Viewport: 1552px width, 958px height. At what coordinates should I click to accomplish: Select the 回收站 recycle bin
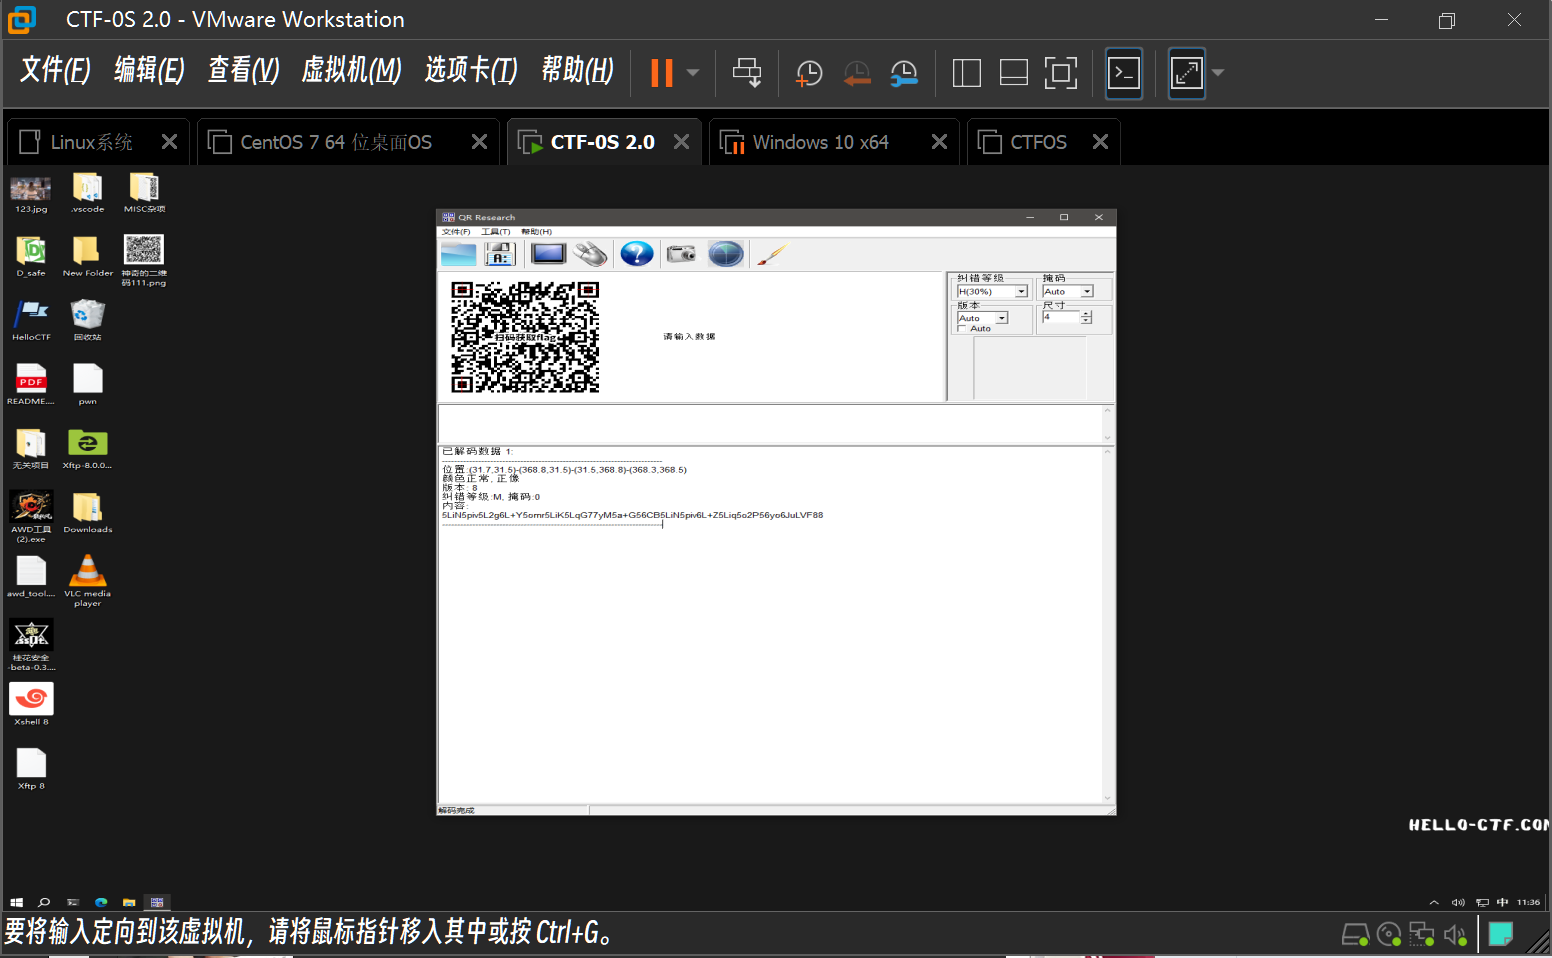coord(87,321)
